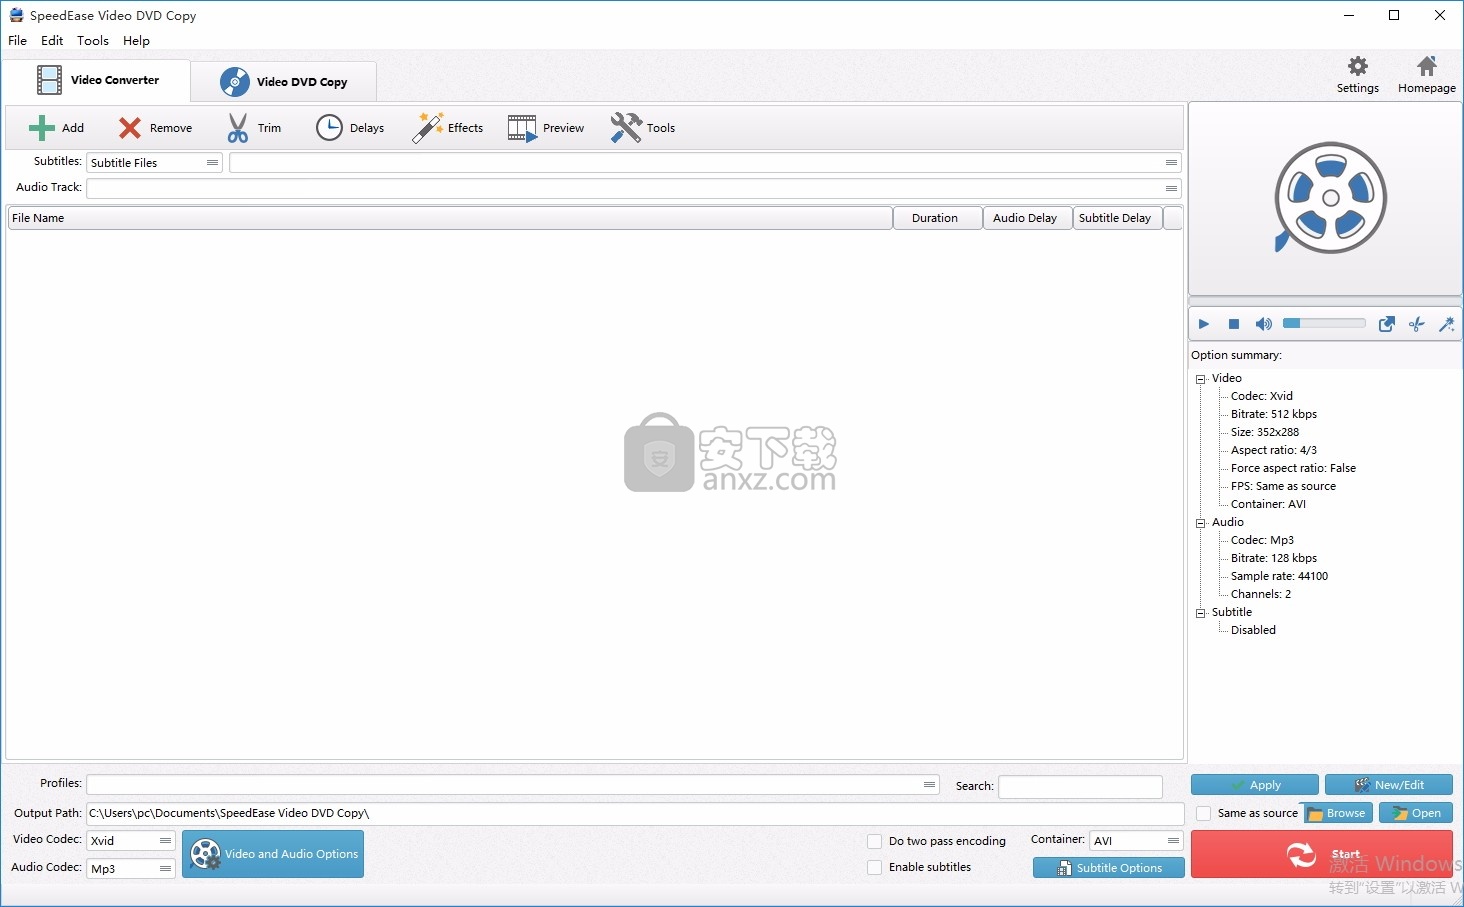Select FPS: Same as source item
Screen dimensions: 1464x907
1283,486
